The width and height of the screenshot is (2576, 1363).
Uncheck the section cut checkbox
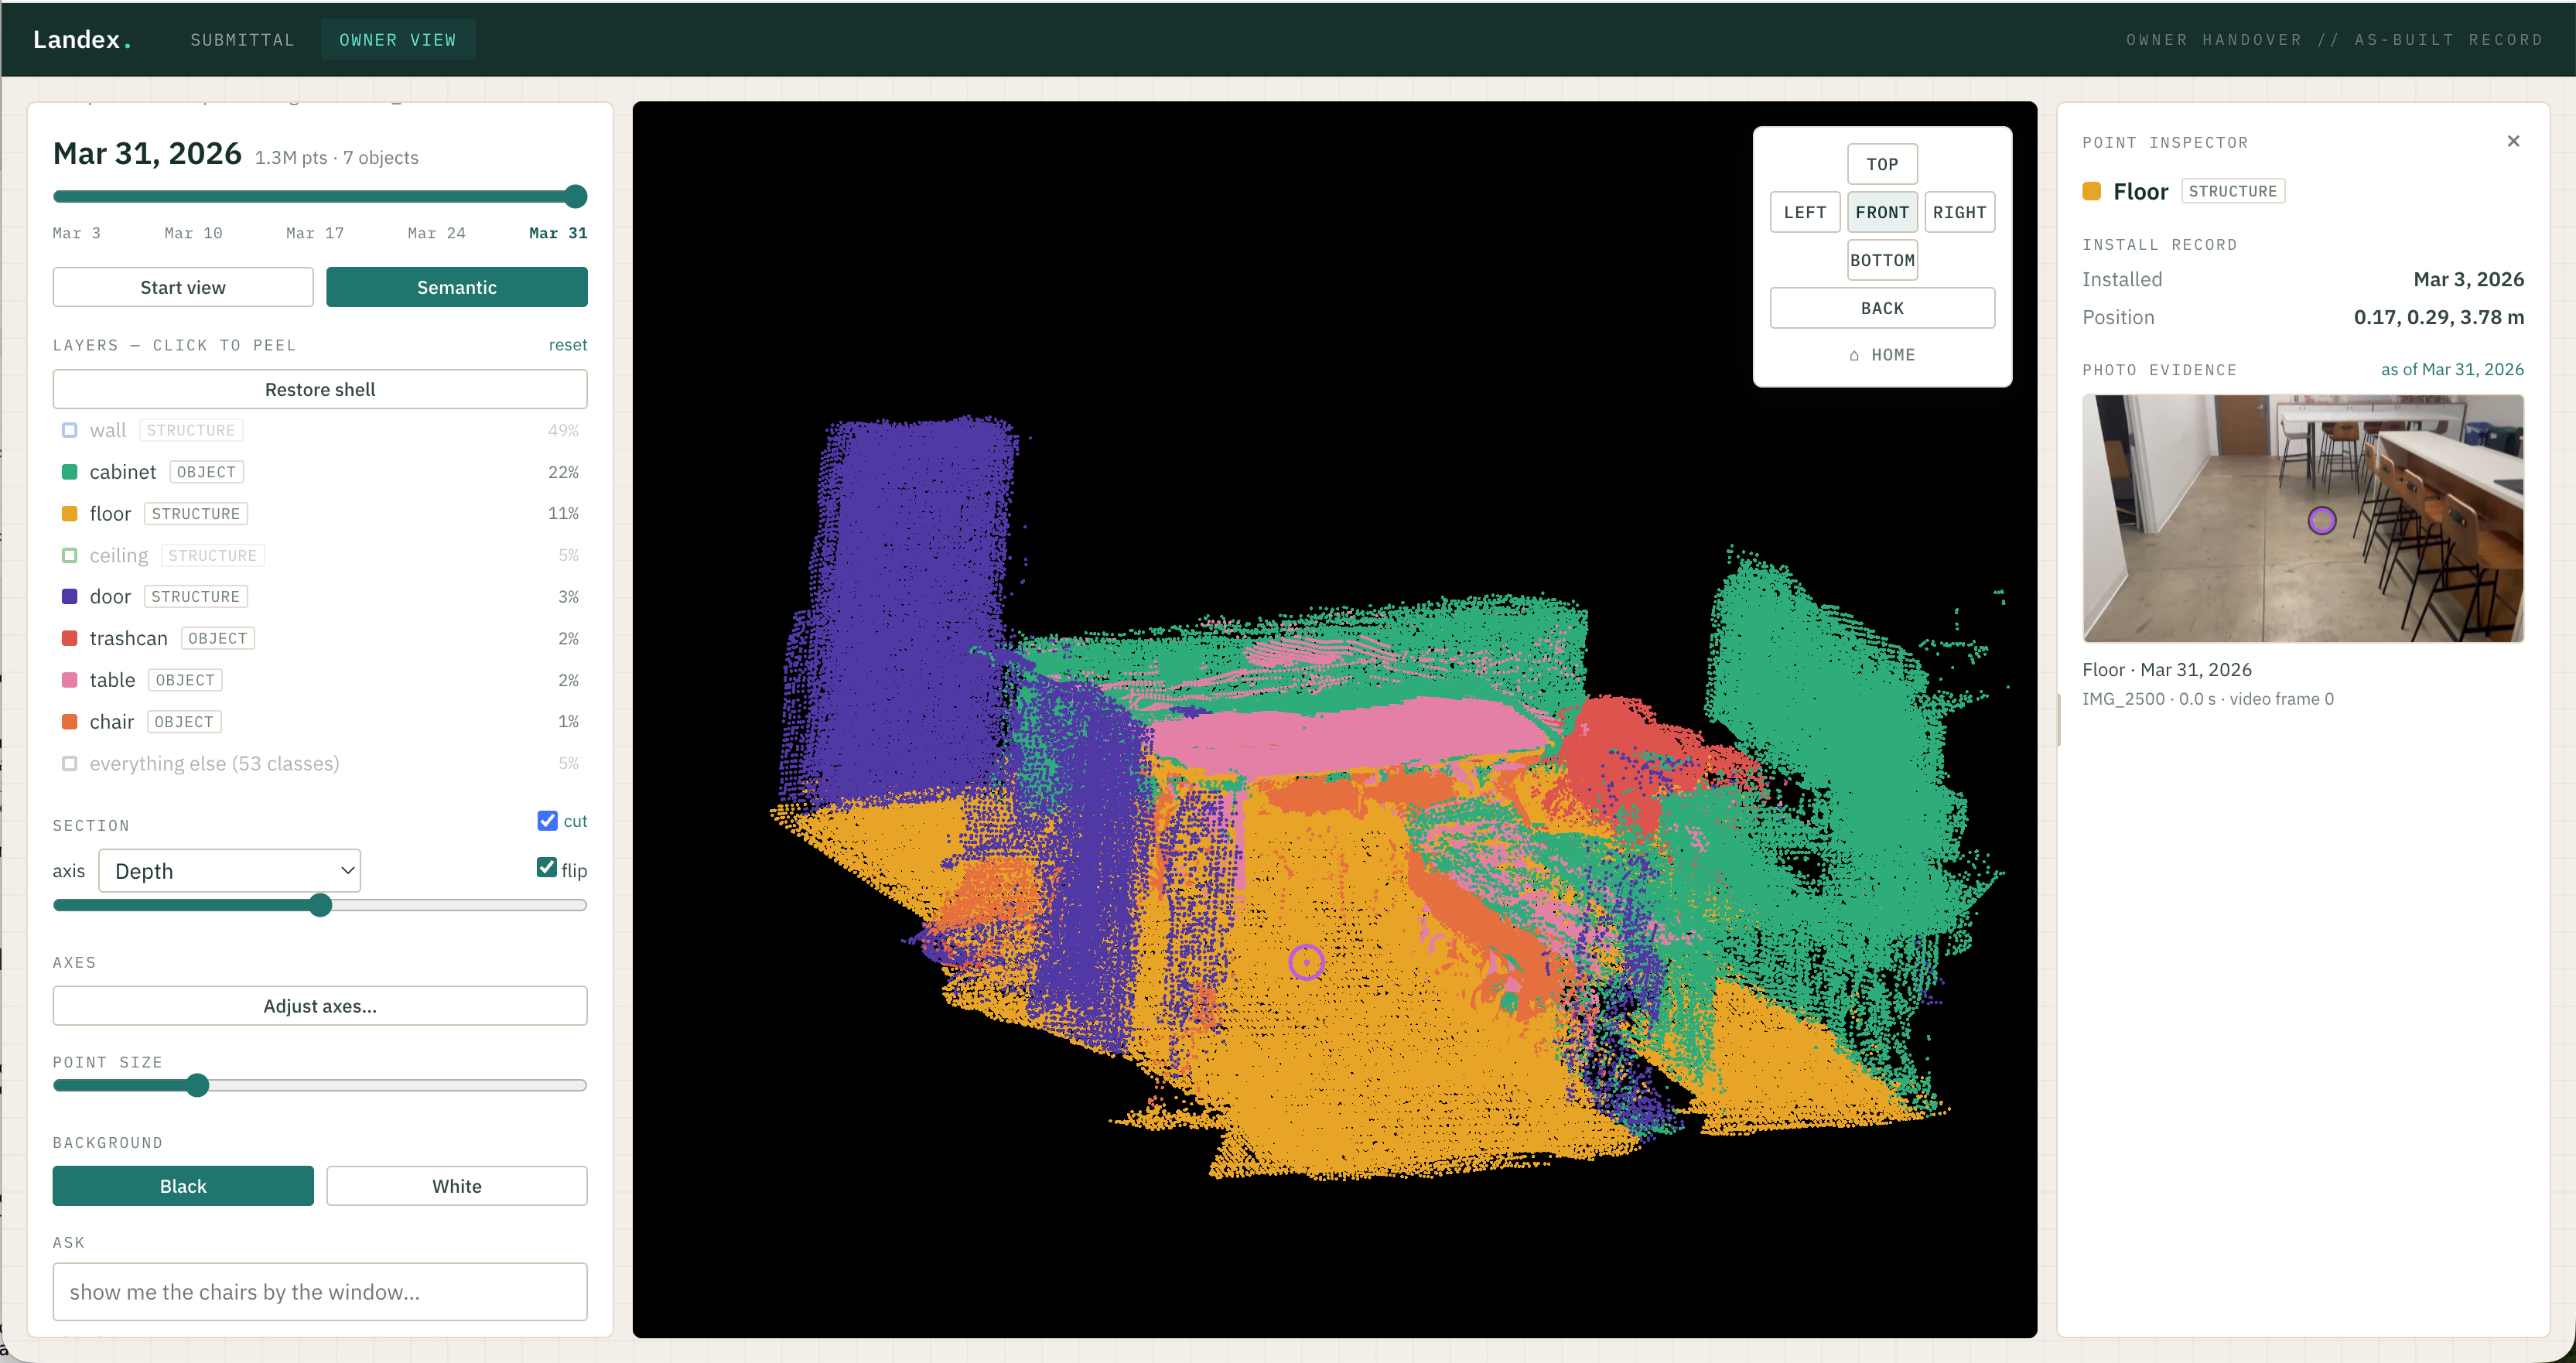547,821
